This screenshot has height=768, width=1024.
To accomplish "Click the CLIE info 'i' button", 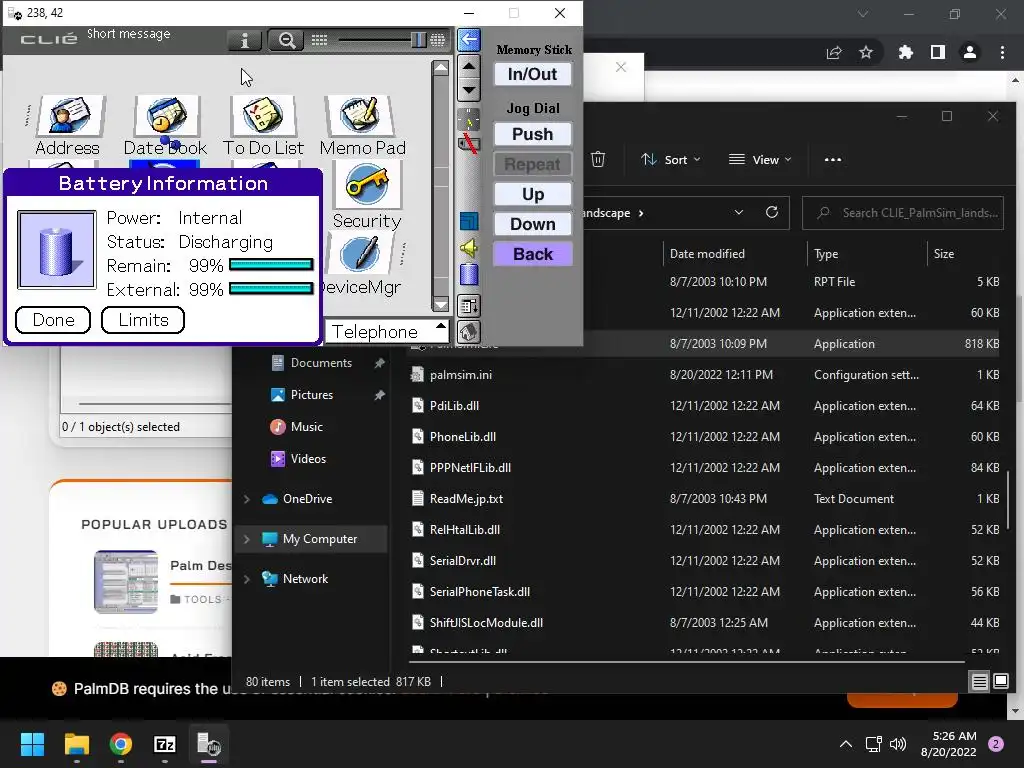I will point(245,40).
